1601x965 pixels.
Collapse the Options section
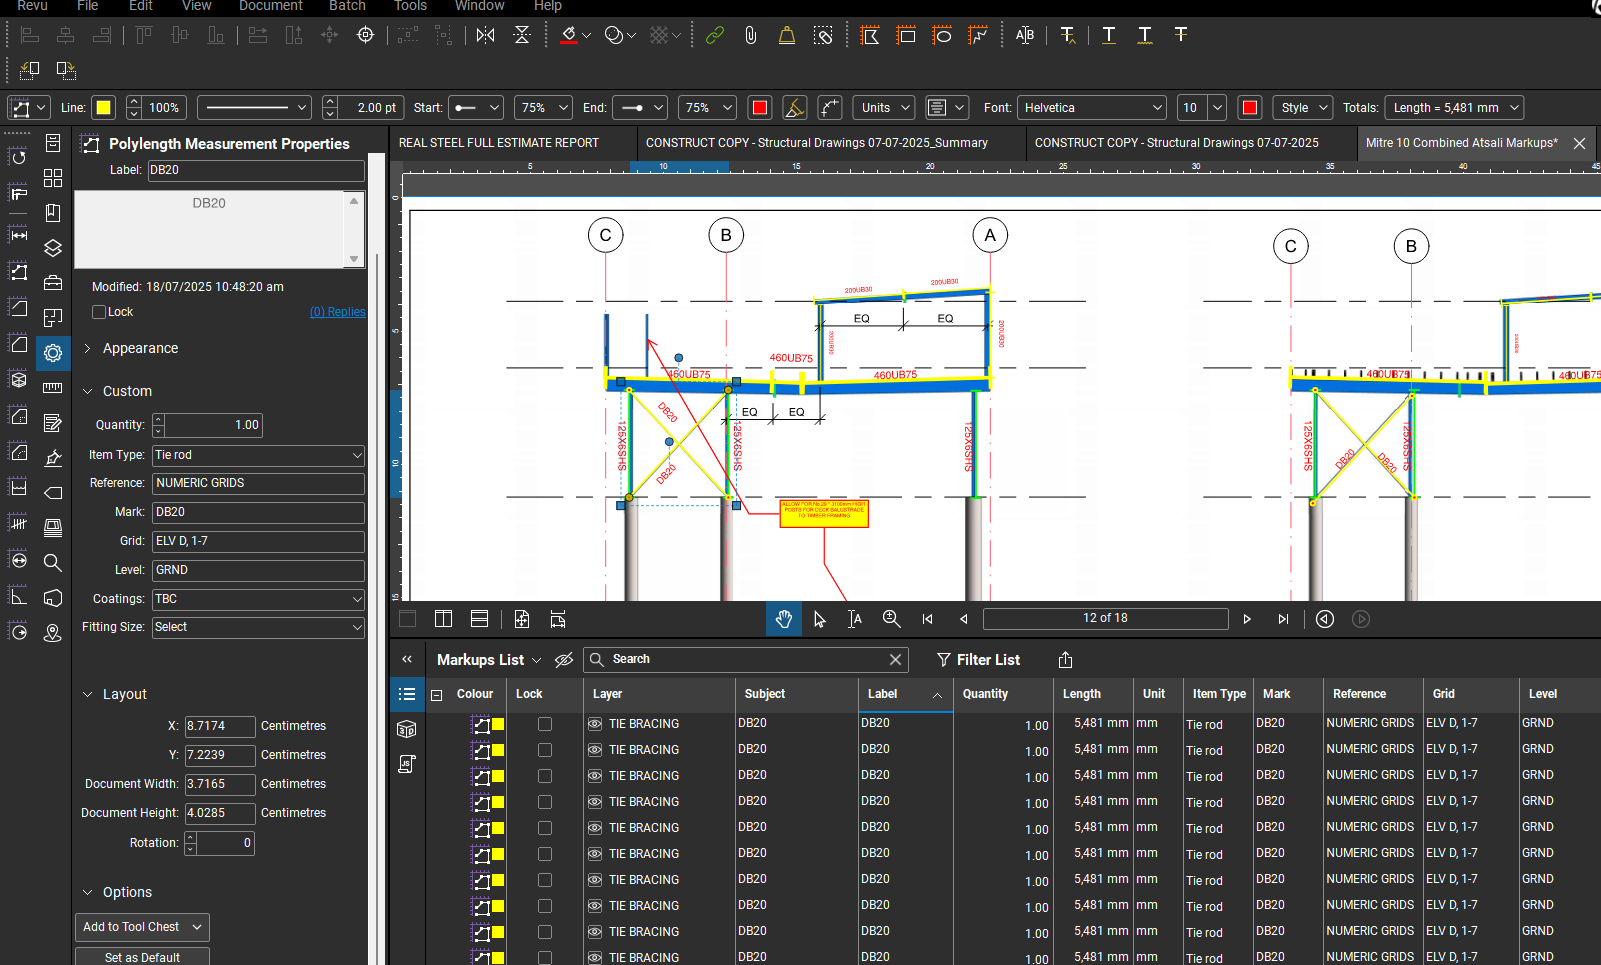(x=87, y=892)
